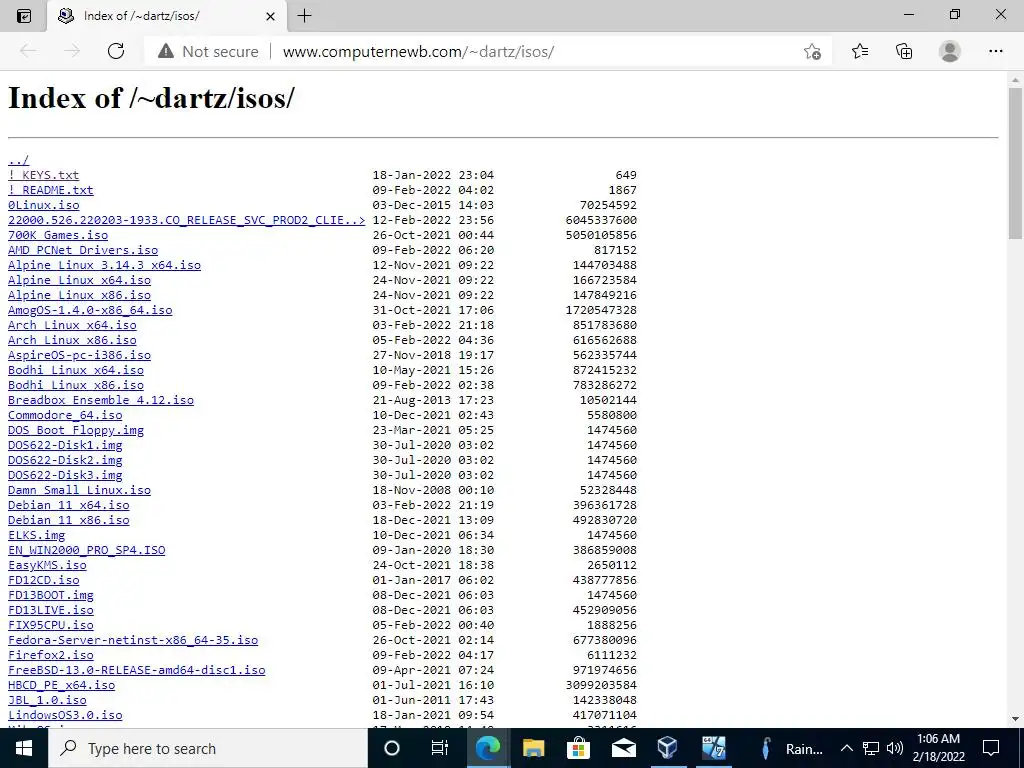Click the Microsoft Edge taskbar icon
The image size is (1024, 768).
click(x=488, y=748)
